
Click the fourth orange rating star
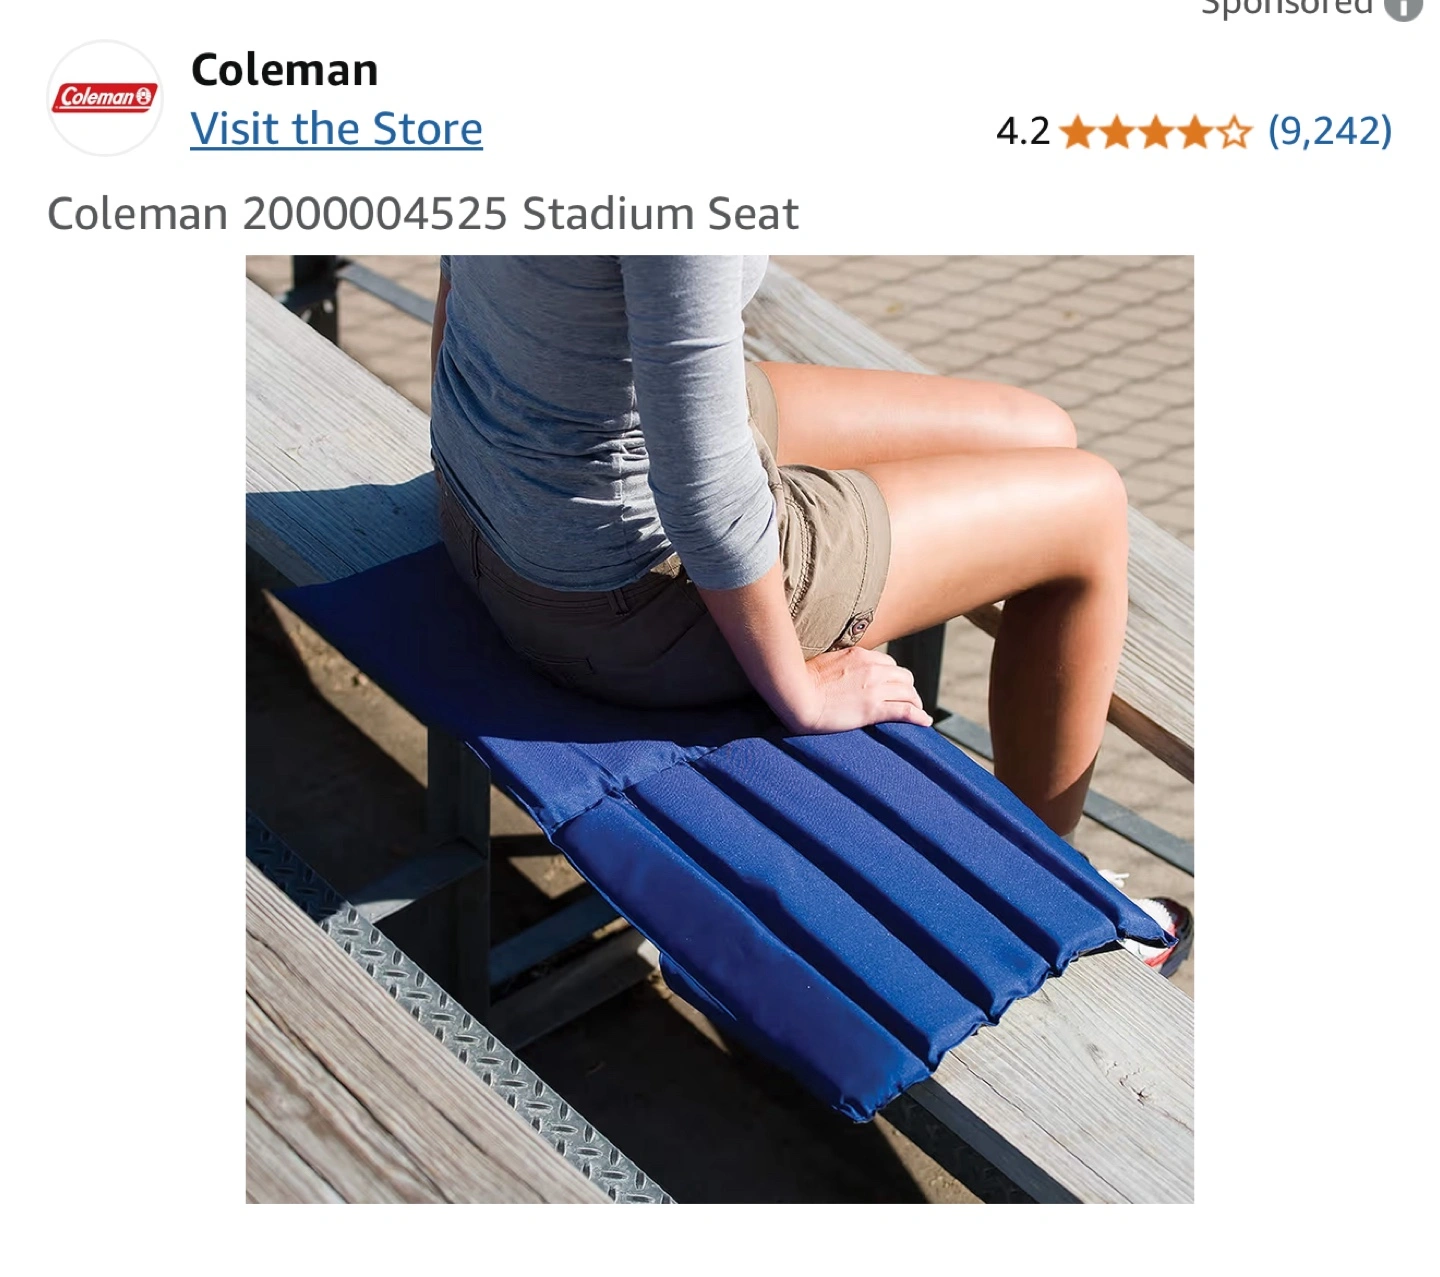[1194, 132]
